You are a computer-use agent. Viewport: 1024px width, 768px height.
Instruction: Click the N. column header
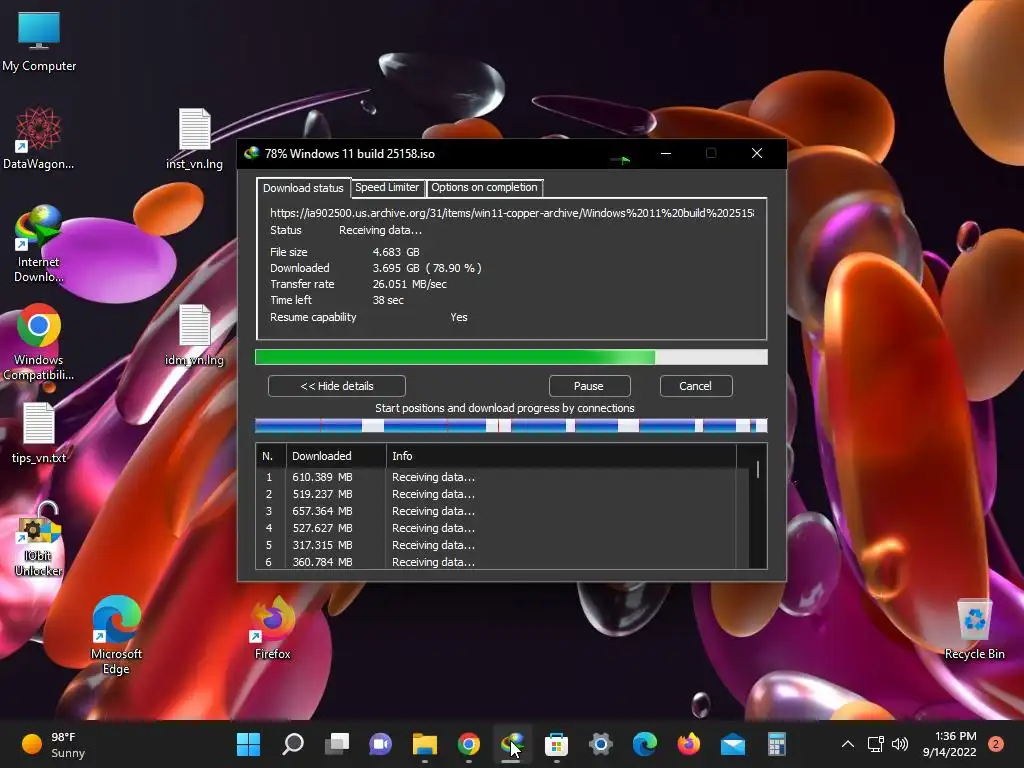tap(270, 456)
